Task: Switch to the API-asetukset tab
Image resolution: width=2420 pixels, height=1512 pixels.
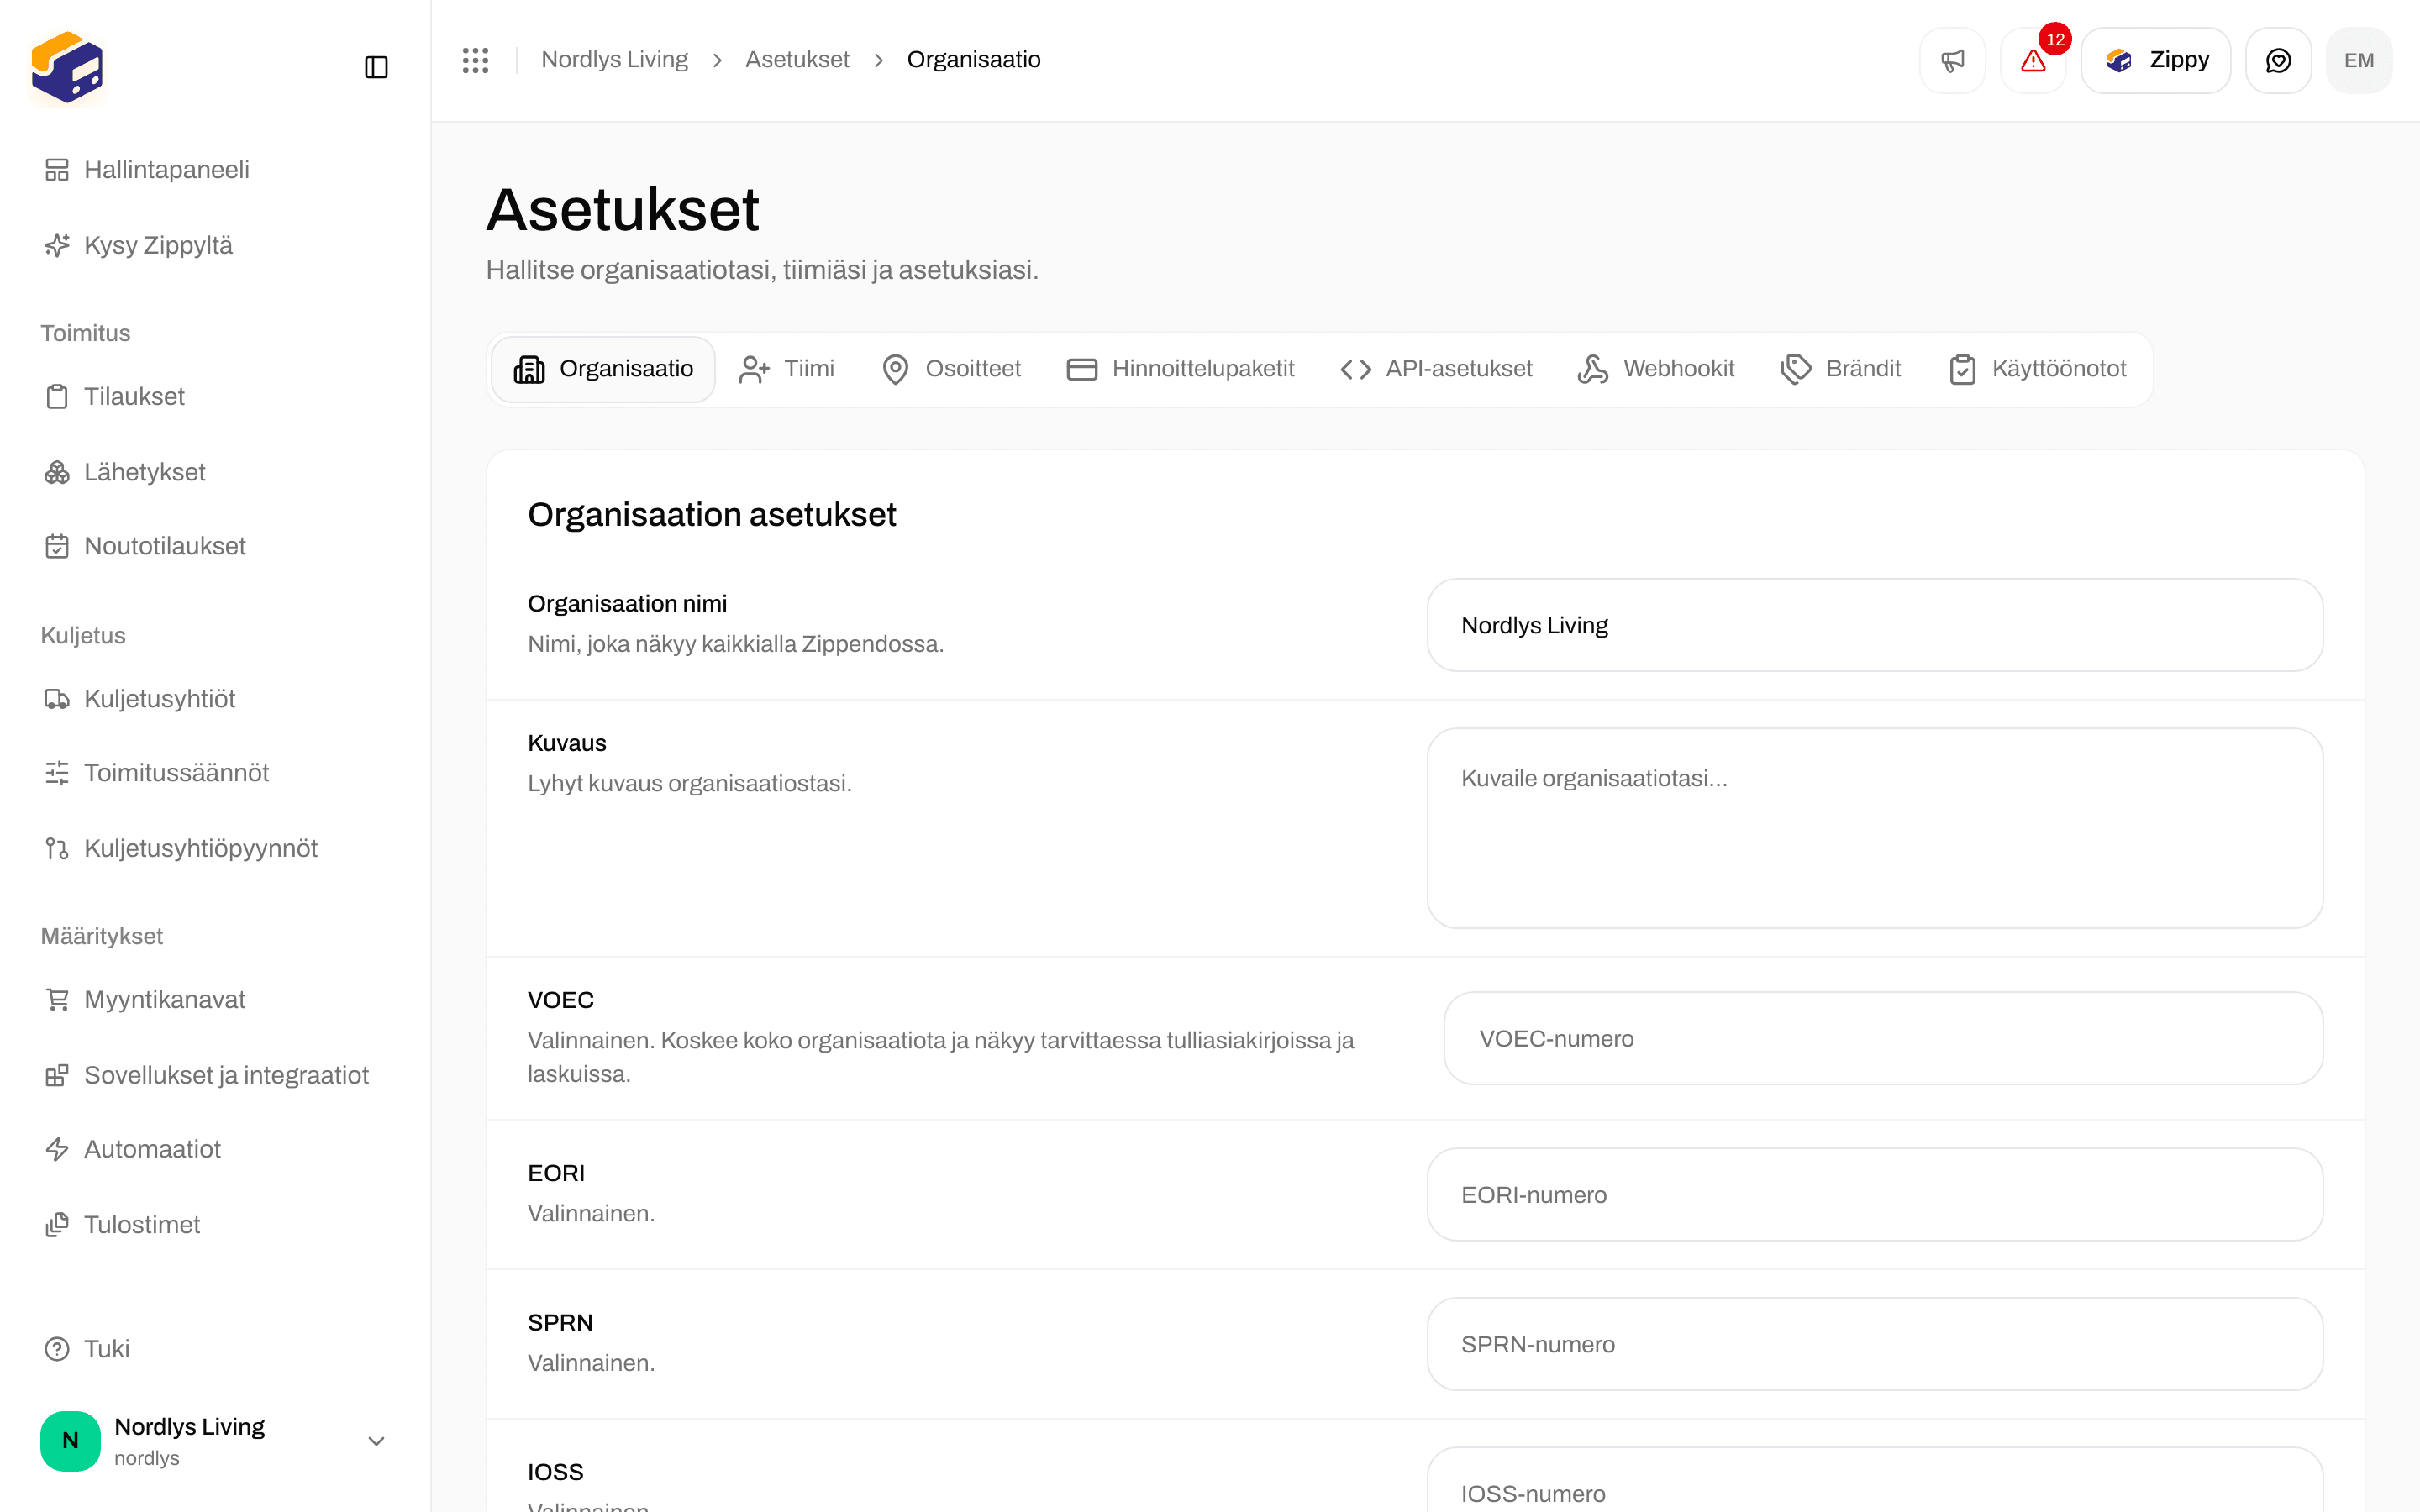Action: 1436,369
